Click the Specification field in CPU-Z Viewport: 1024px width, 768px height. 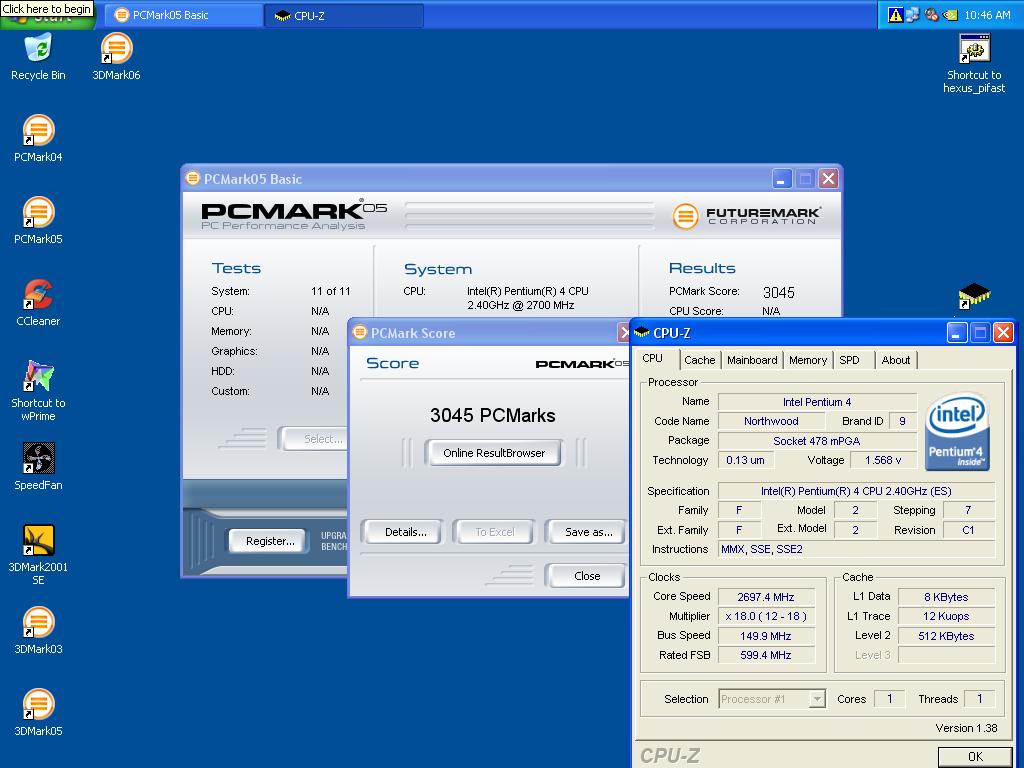pos(856,490)
